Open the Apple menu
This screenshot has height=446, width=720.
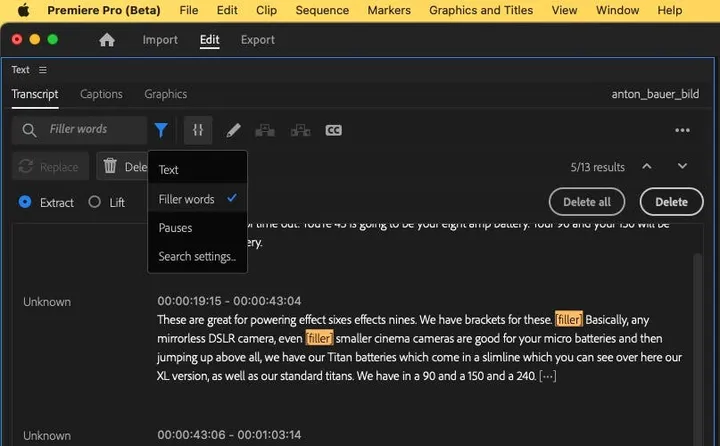[x=23, y=10]
